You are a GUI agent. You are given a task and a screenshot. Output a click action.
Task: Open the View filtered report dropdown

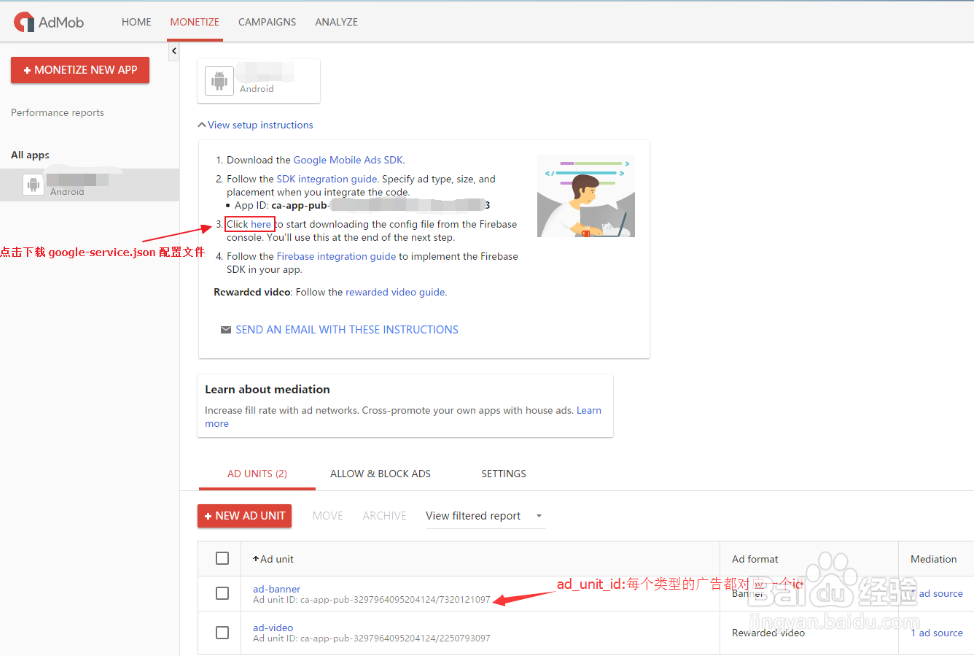pos(484,515)
